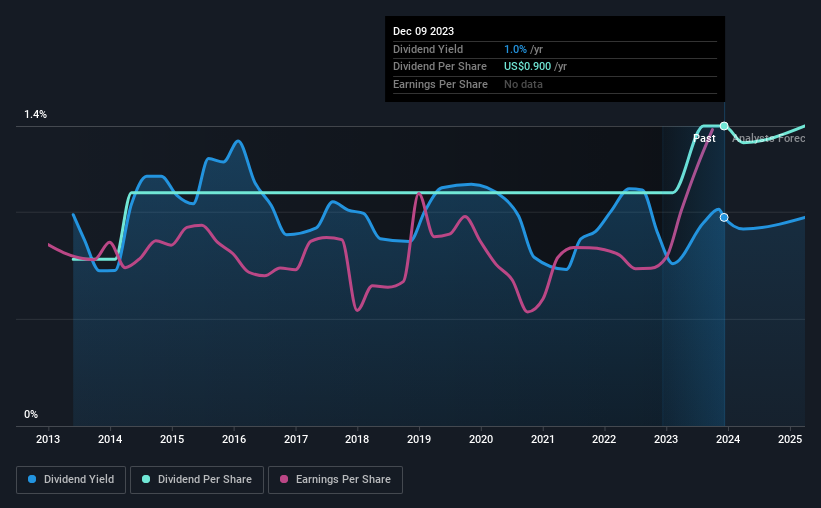
Task: Click the 0% y-axis label
Action: tap(31, 414)
